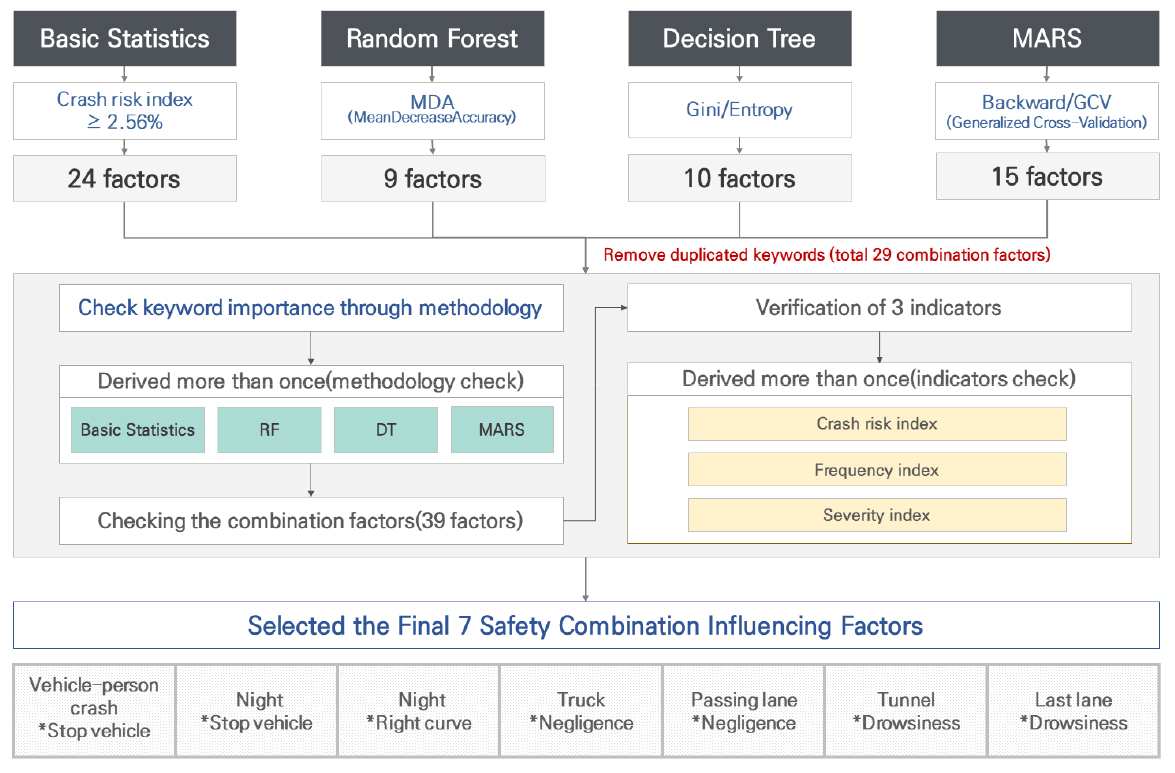1175x773 pixels.
Task: Select the yellow Frequency index bar
Action: (x=877, y=470)
